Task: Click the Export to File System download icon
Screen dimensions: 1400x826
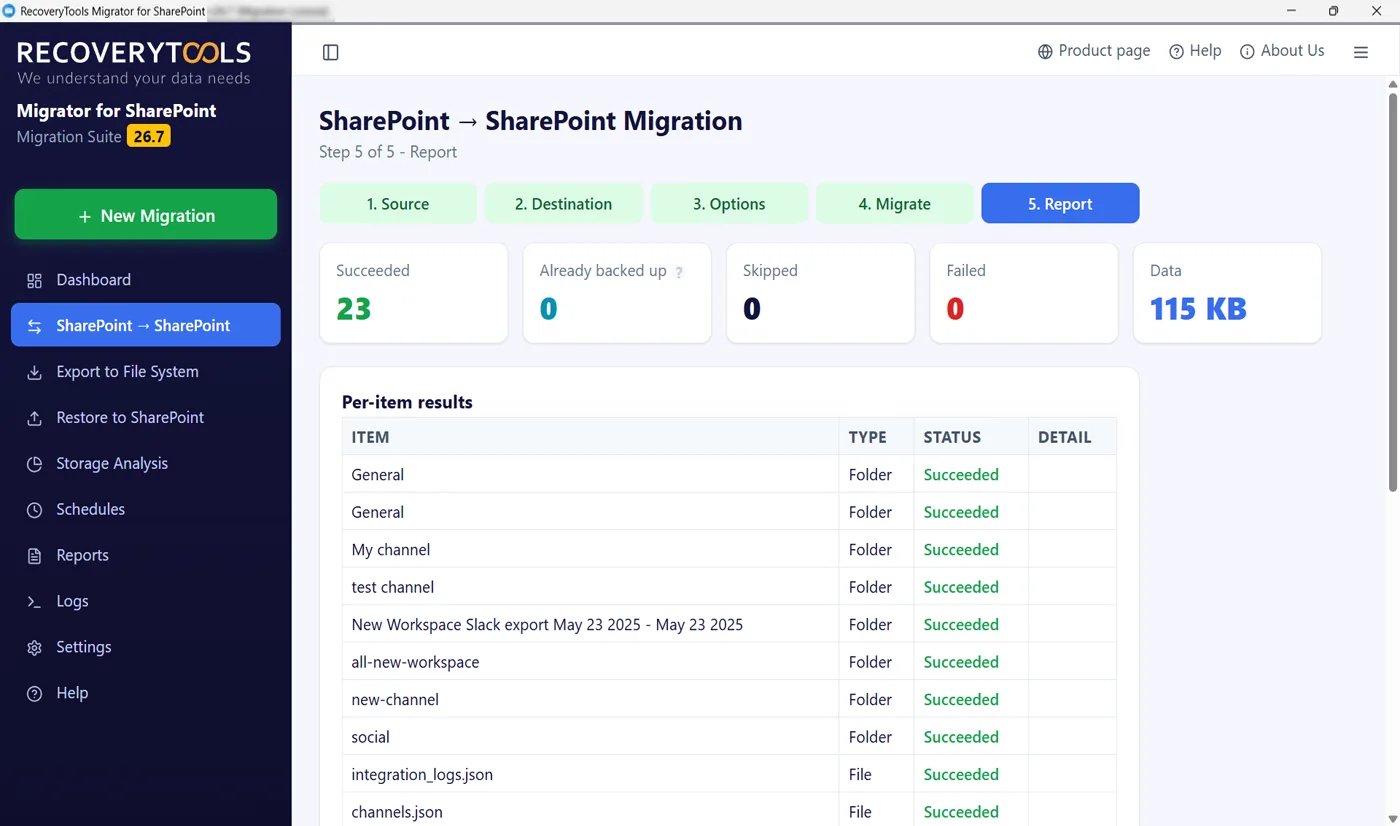Action: point(34,372)
